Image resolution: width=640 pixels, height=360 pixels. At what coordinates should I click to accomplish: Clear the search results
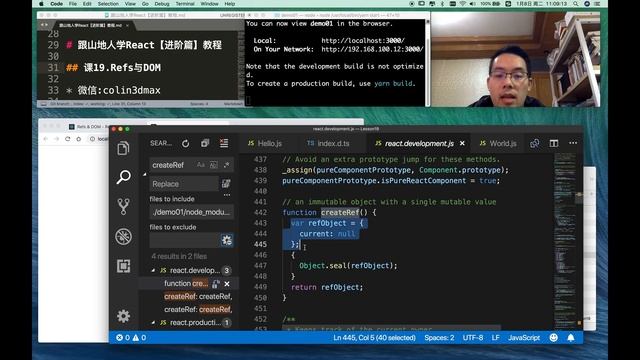(x=224, y=143)
